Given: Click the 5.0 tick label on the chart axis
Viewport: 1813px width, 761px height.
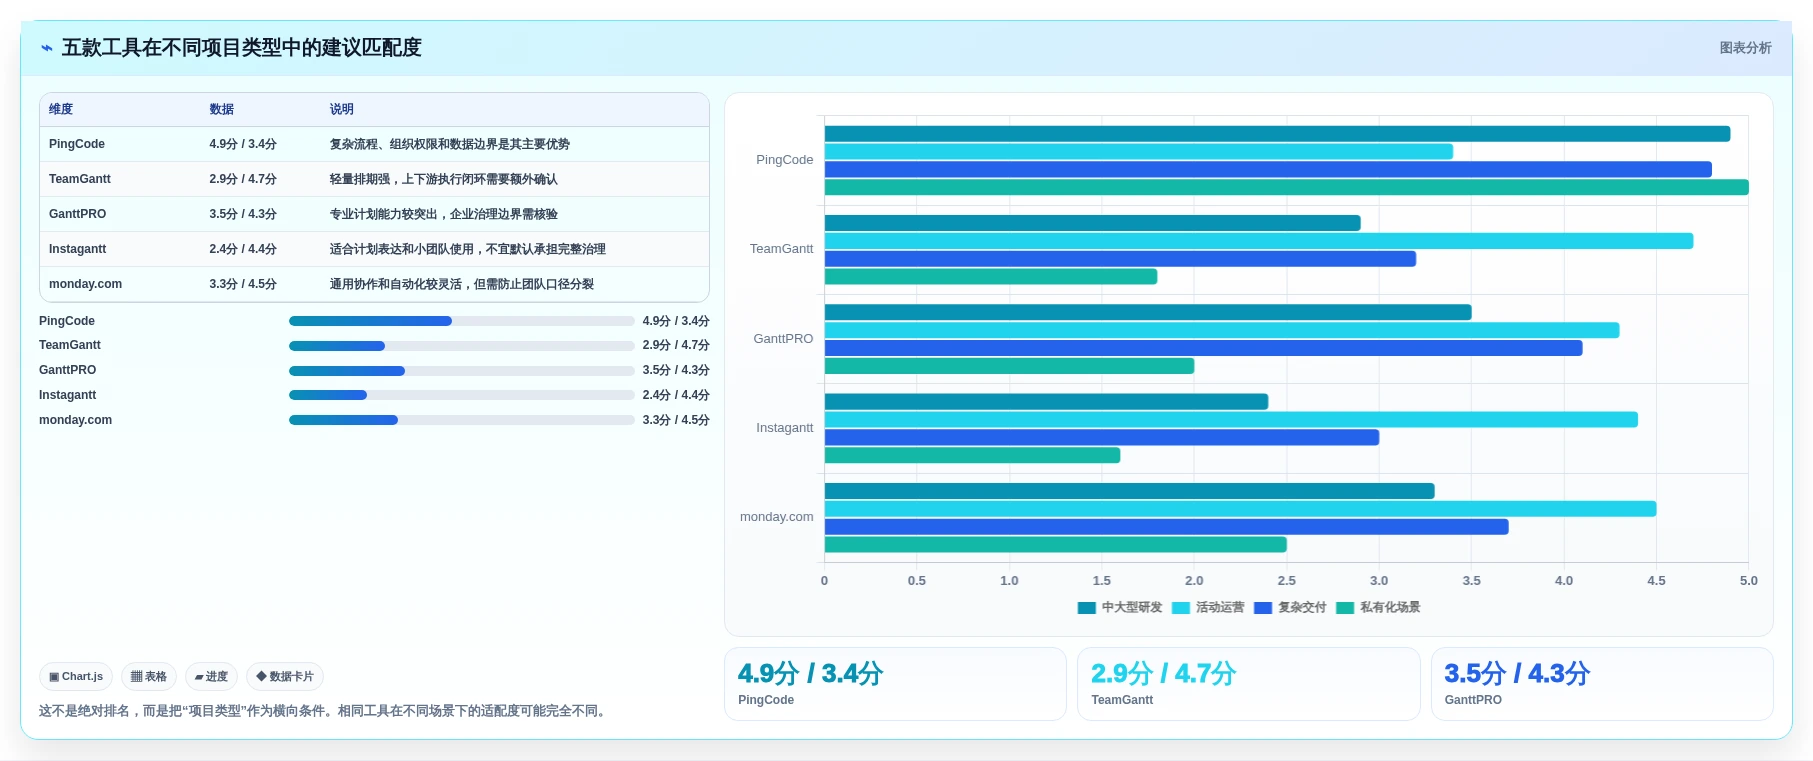Looking at the screenshot, I should click(x=1749, y=581).
